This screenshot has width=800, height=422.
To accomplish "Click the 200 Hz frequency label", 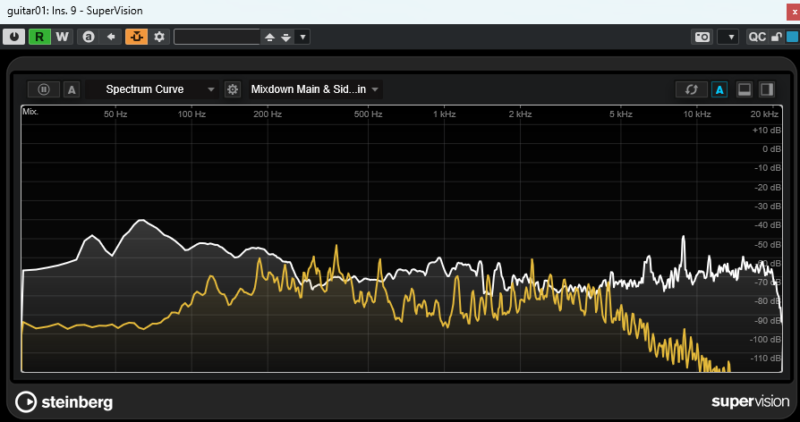I will pos(267,114).
